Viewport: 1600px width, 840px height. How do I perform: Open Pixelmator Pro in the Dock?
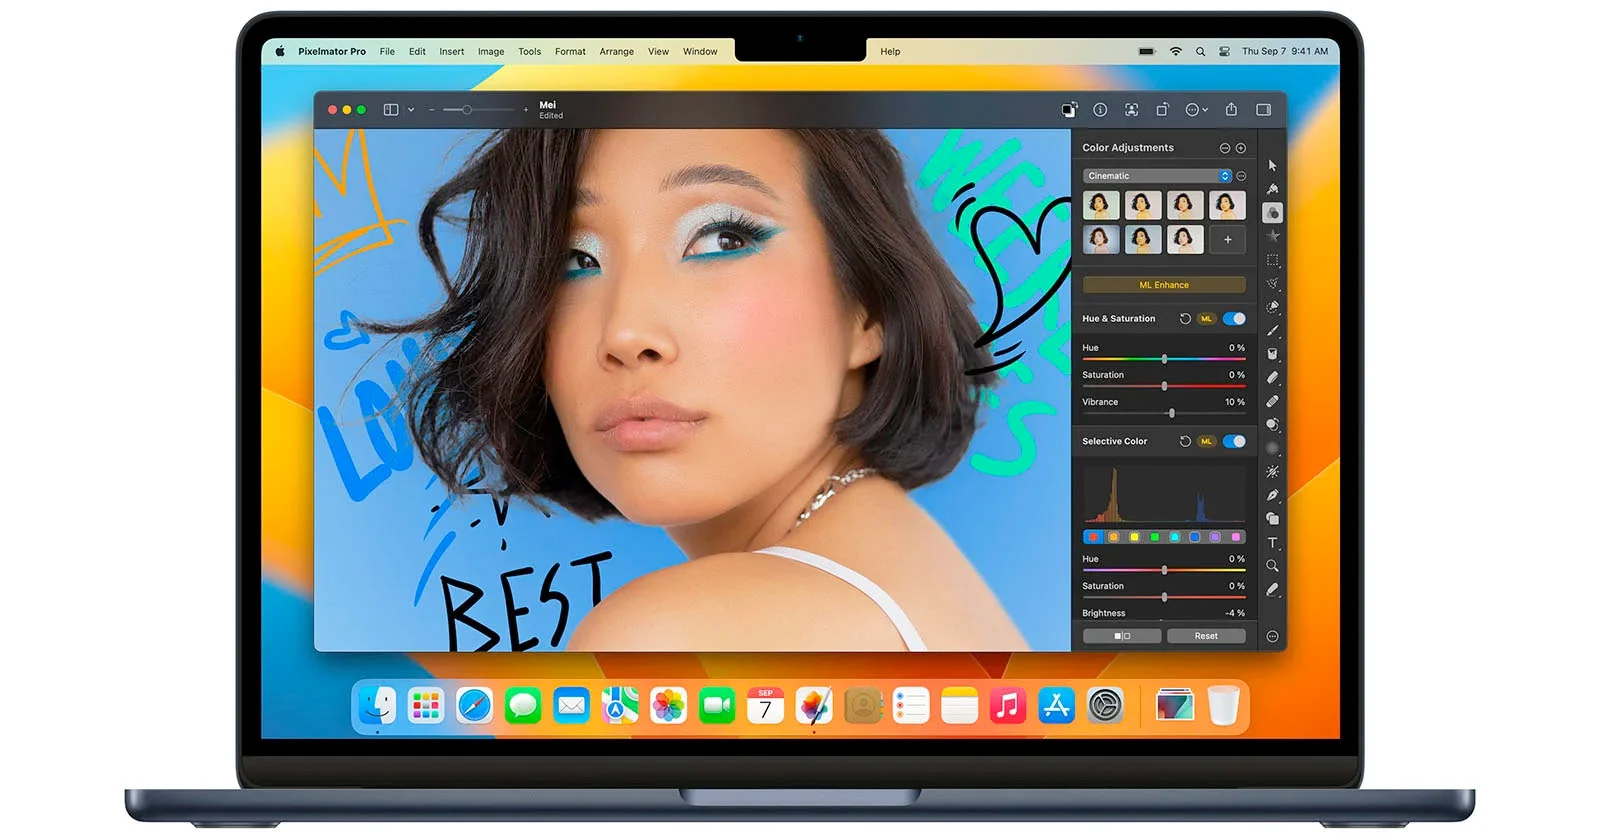814,706
